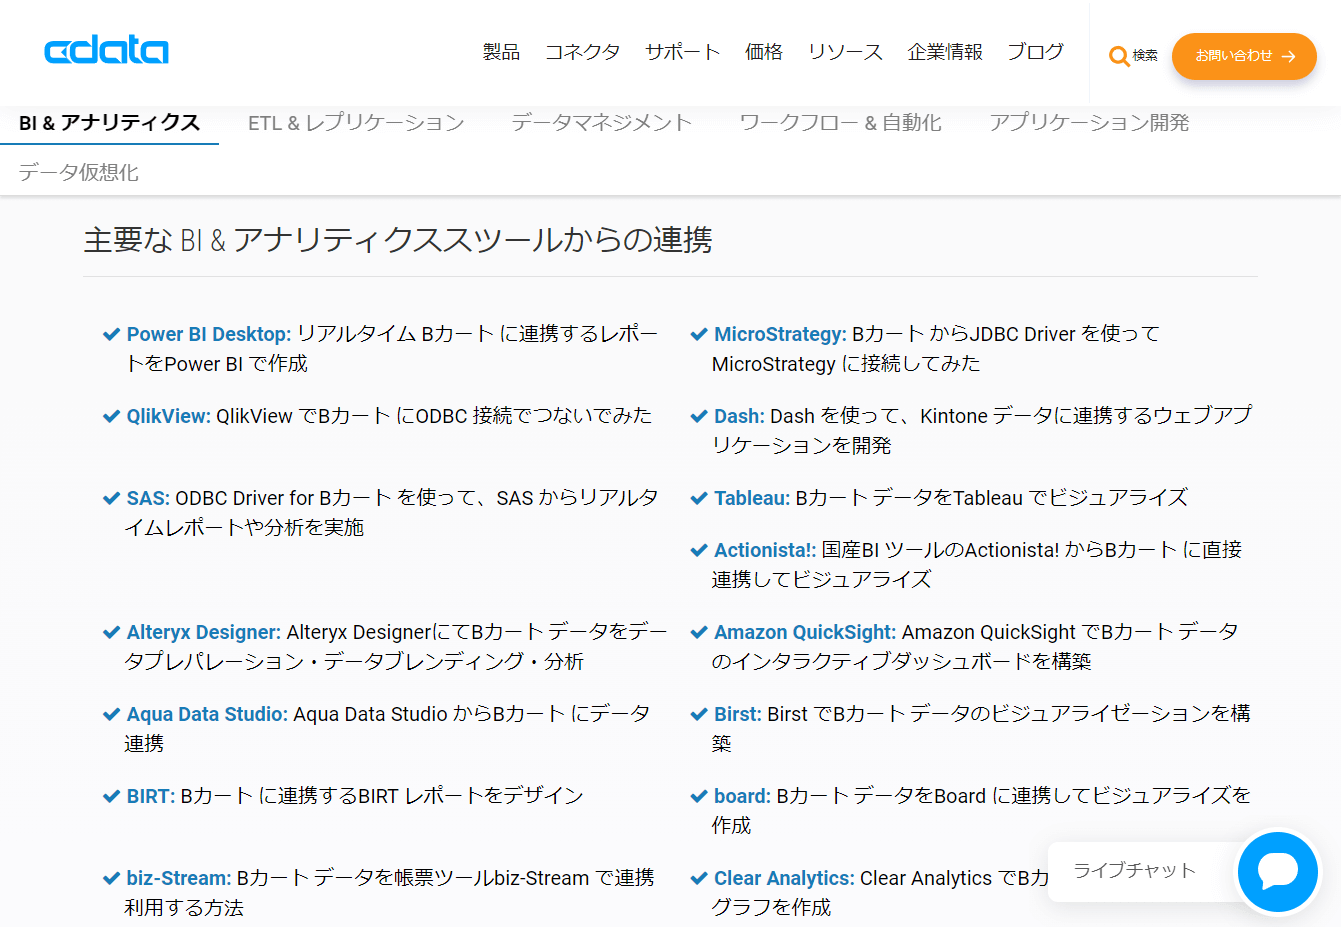Open the Birst link

click(x=738, y=714)
